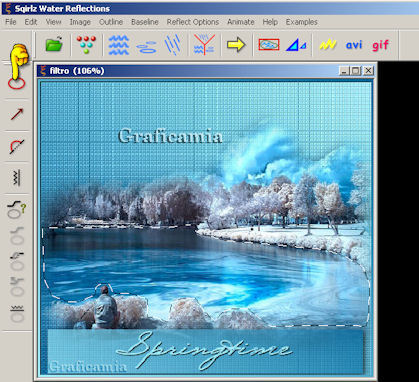This screenshot has width=419, height=382.
Task: Select the red arrow line tool
Action: (x=17, y=114)
